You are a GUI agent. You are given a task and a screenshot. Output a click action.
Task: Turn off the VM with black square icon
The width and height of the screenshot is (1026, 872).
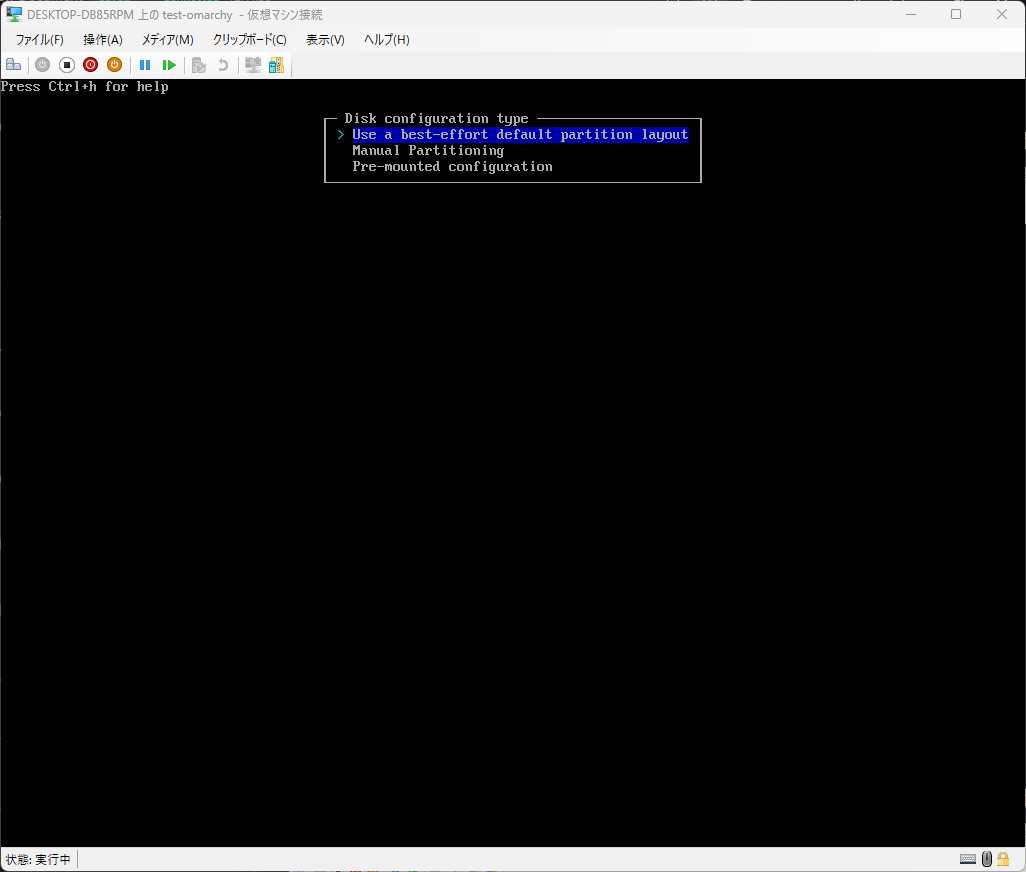click(x=66, y=65)
